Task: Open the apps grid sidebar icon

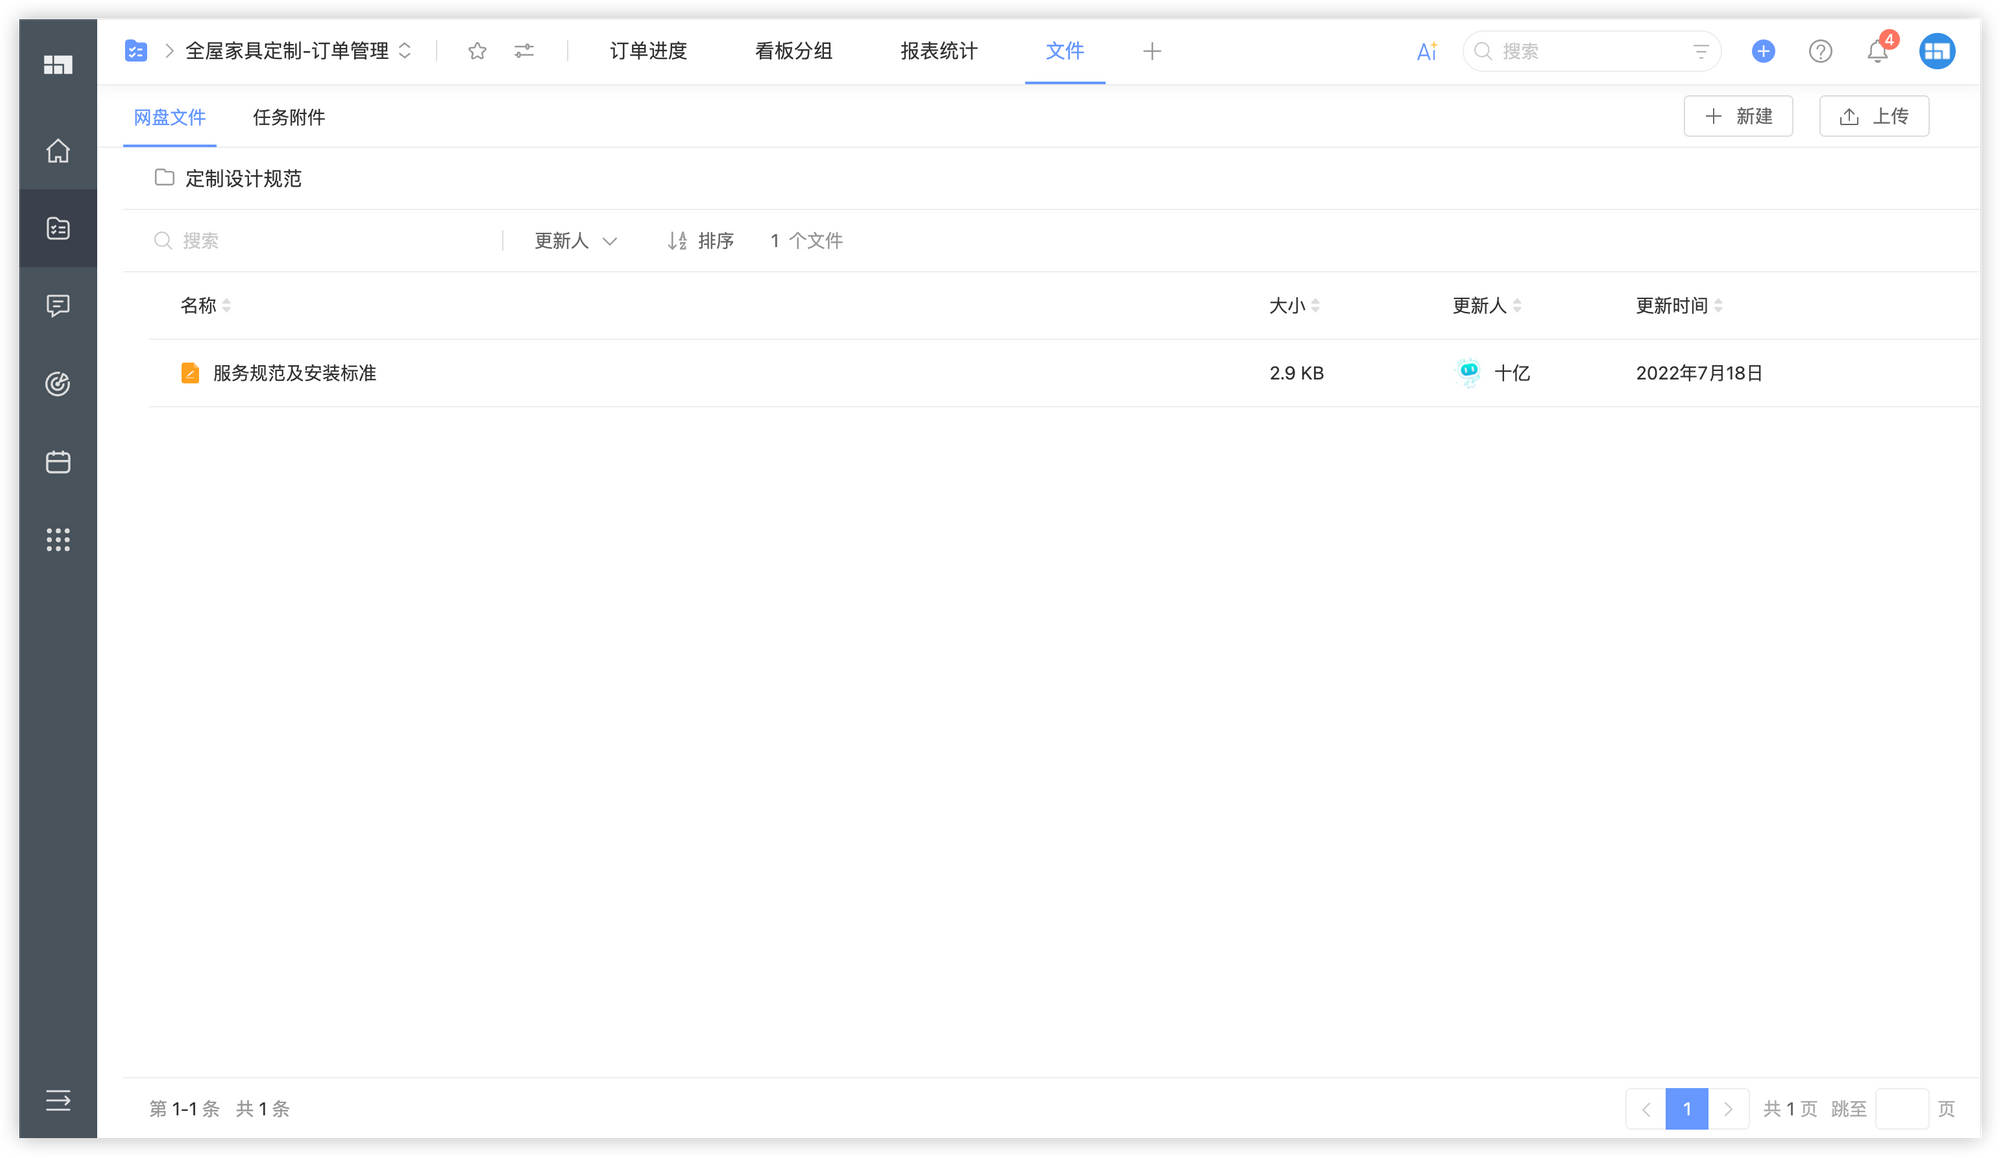Action: pos(58,540)
